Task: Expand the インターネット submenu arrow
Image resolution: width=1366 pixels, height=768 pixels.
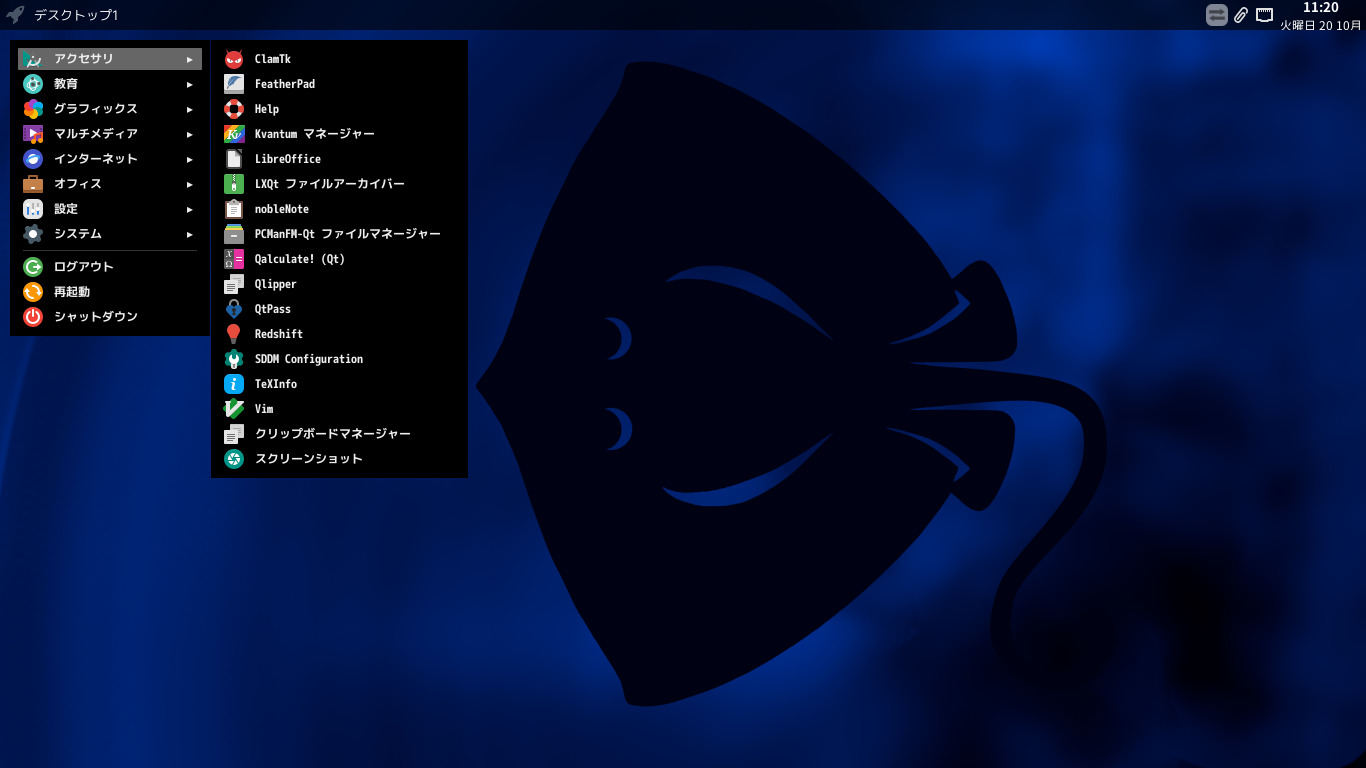Action: [189, 159]
